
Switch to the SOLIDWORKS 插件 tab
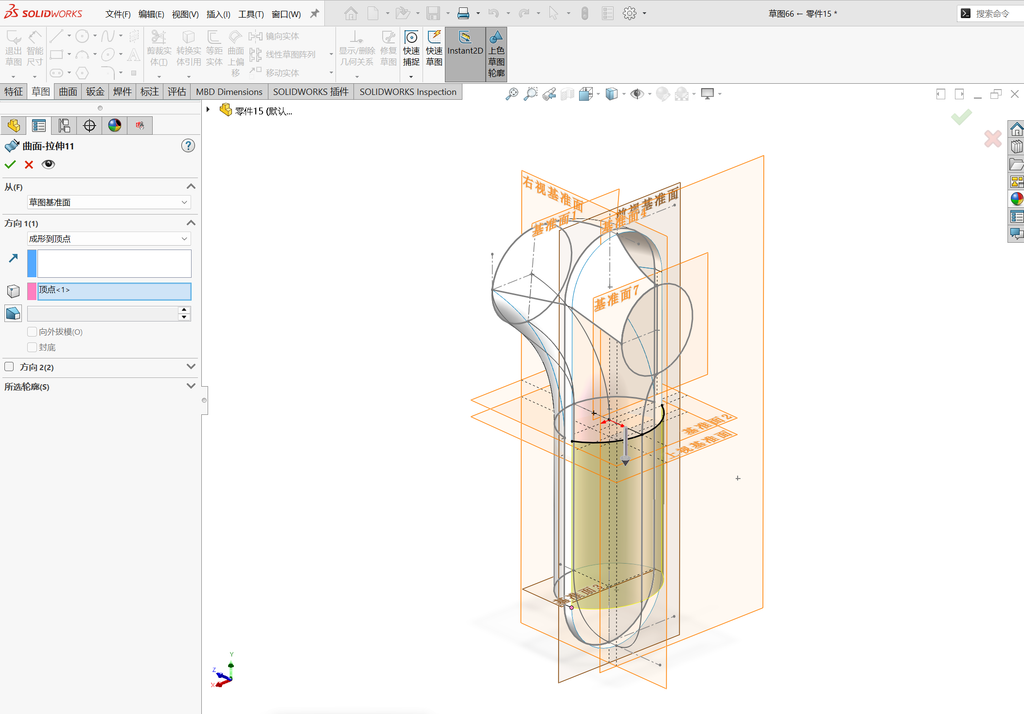click(310, 91)
